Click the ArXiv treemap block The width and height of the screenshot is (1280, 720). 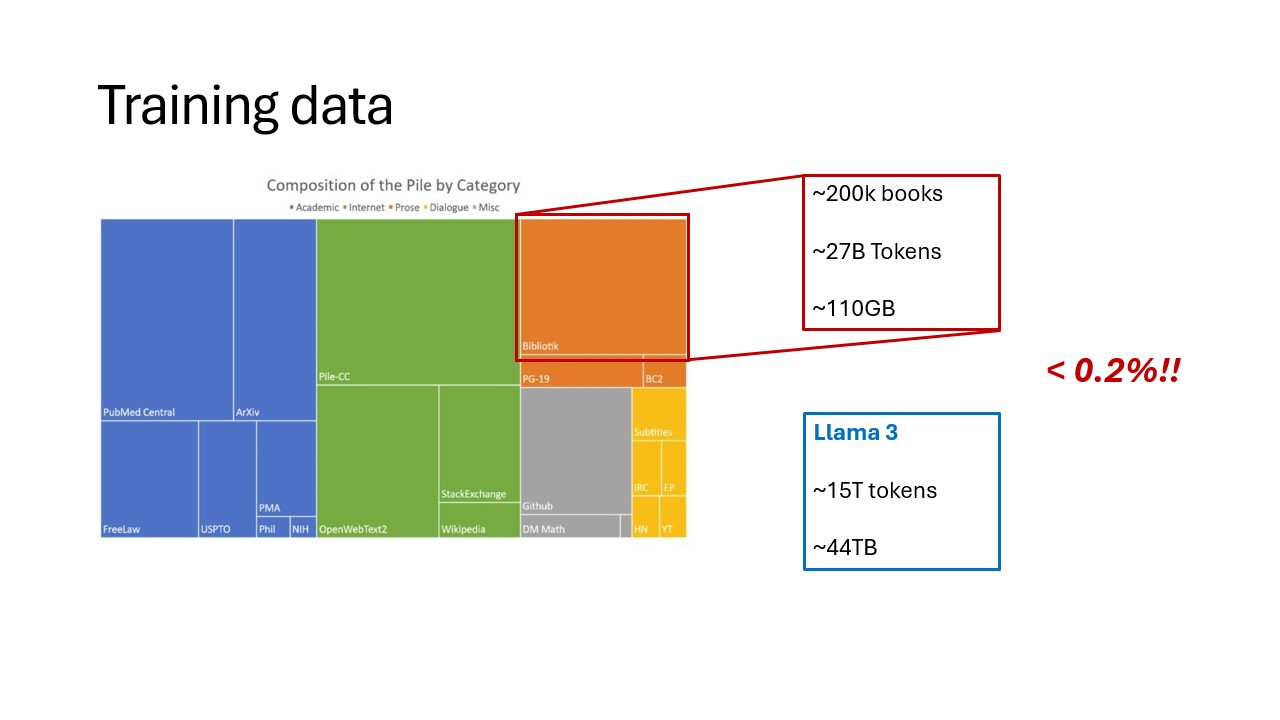pyautogui.click(x=275, y=320)
